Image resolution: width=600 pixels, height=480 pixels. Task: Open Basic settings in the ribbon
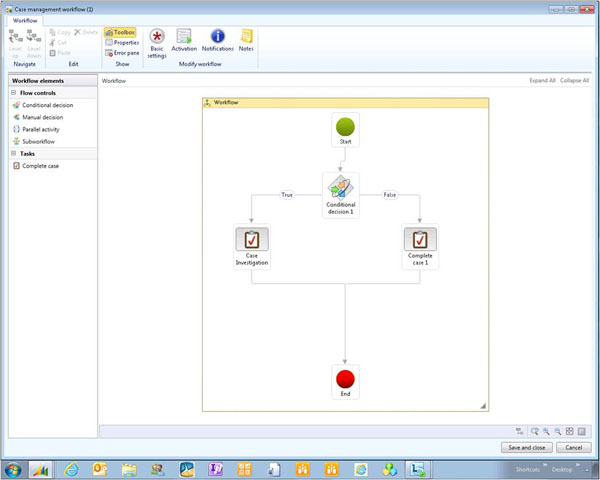point(157,41)
